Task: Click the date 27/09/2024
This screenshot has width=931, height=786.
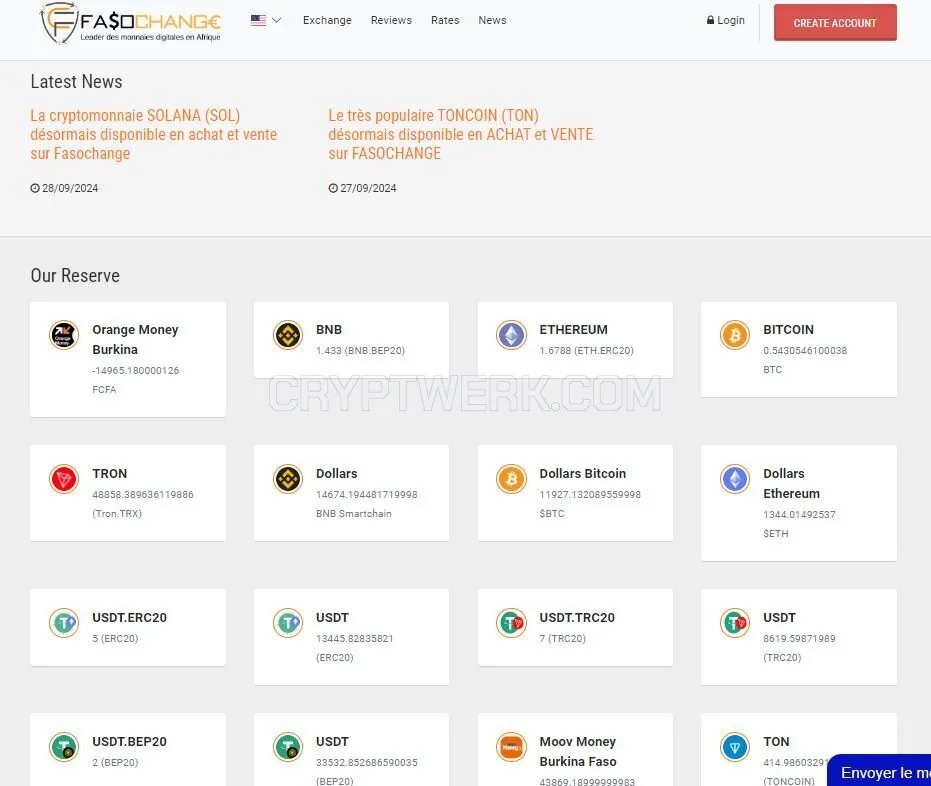Action: [368, 188]
